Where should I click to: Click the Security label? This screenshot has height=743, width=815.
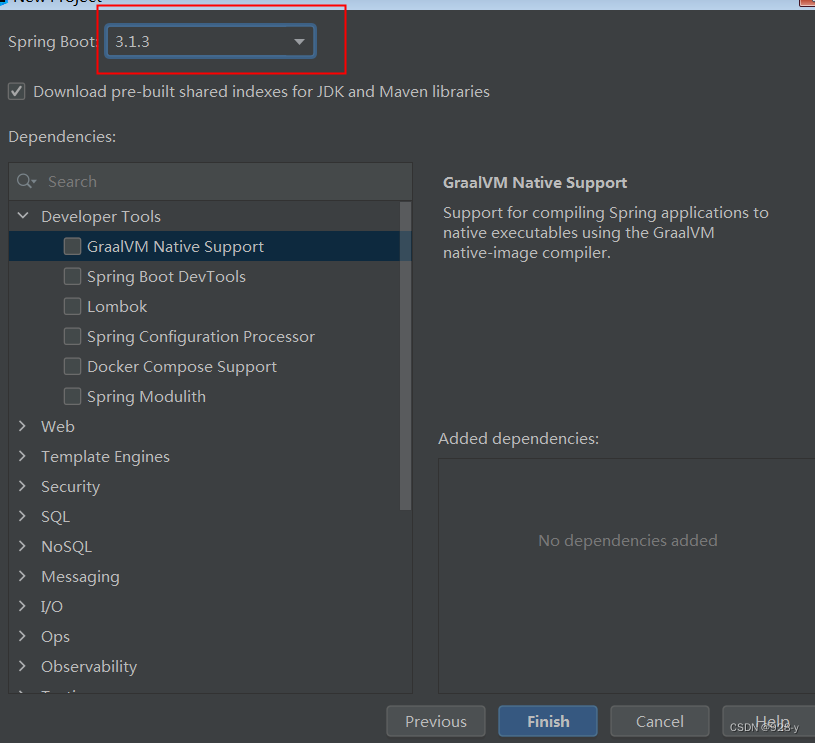[71, 487]
